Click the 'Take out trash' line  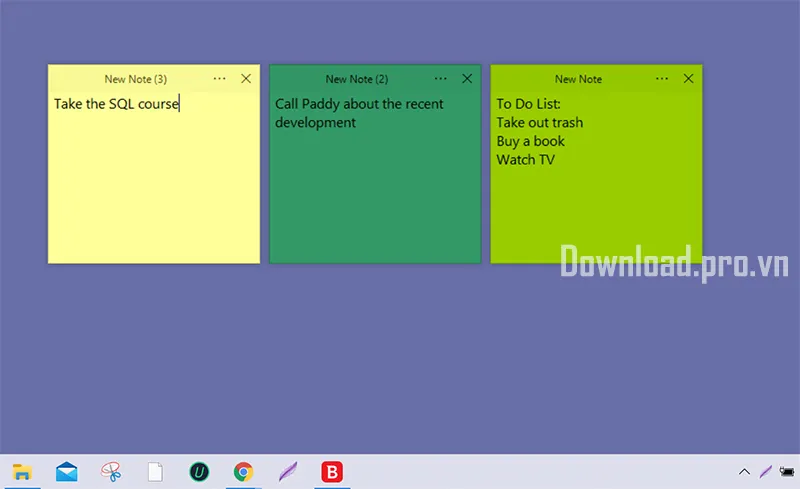(540, 123)
